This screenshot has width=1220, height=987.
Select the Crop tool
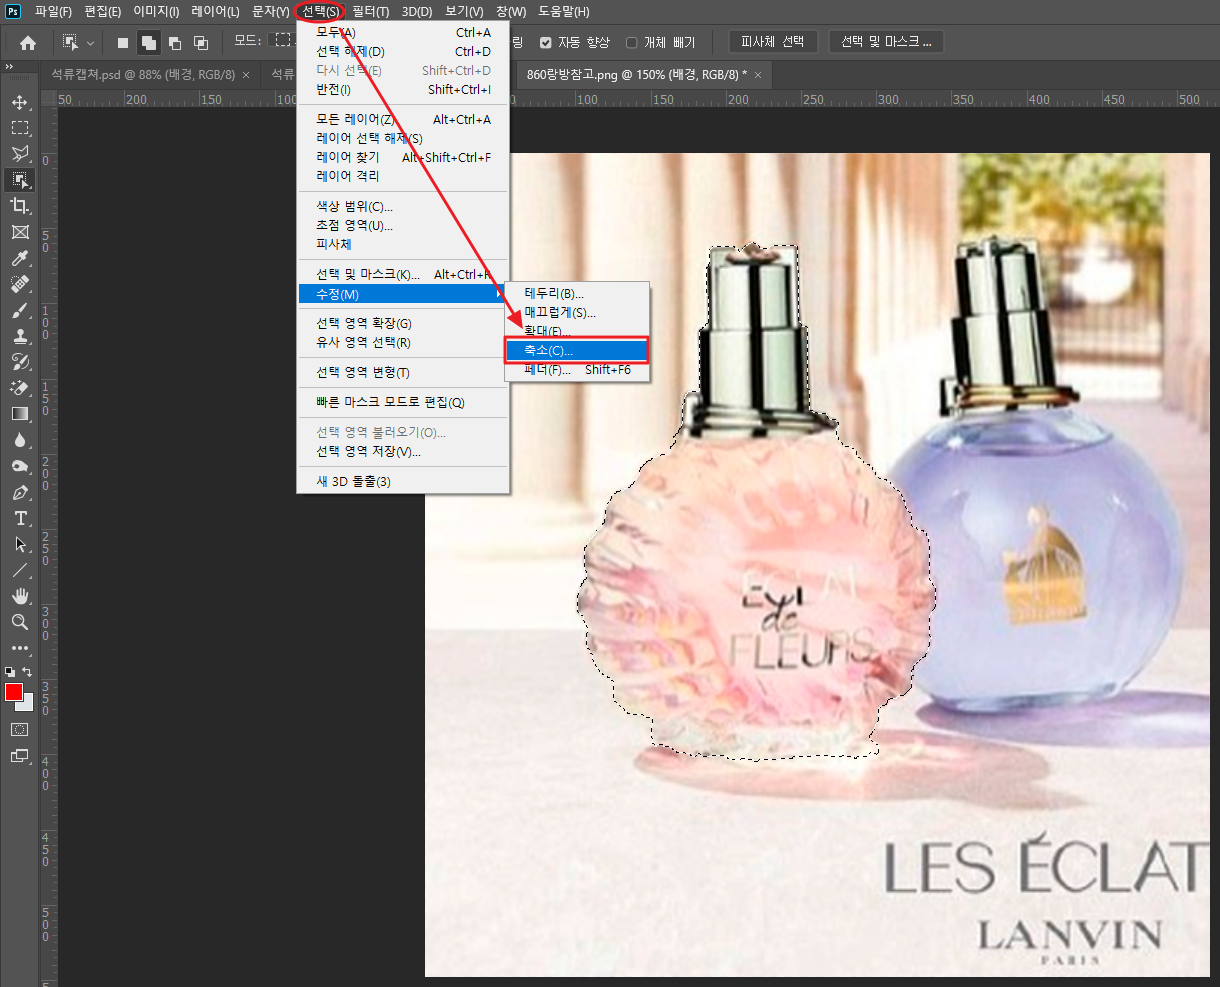click(20, 206)
